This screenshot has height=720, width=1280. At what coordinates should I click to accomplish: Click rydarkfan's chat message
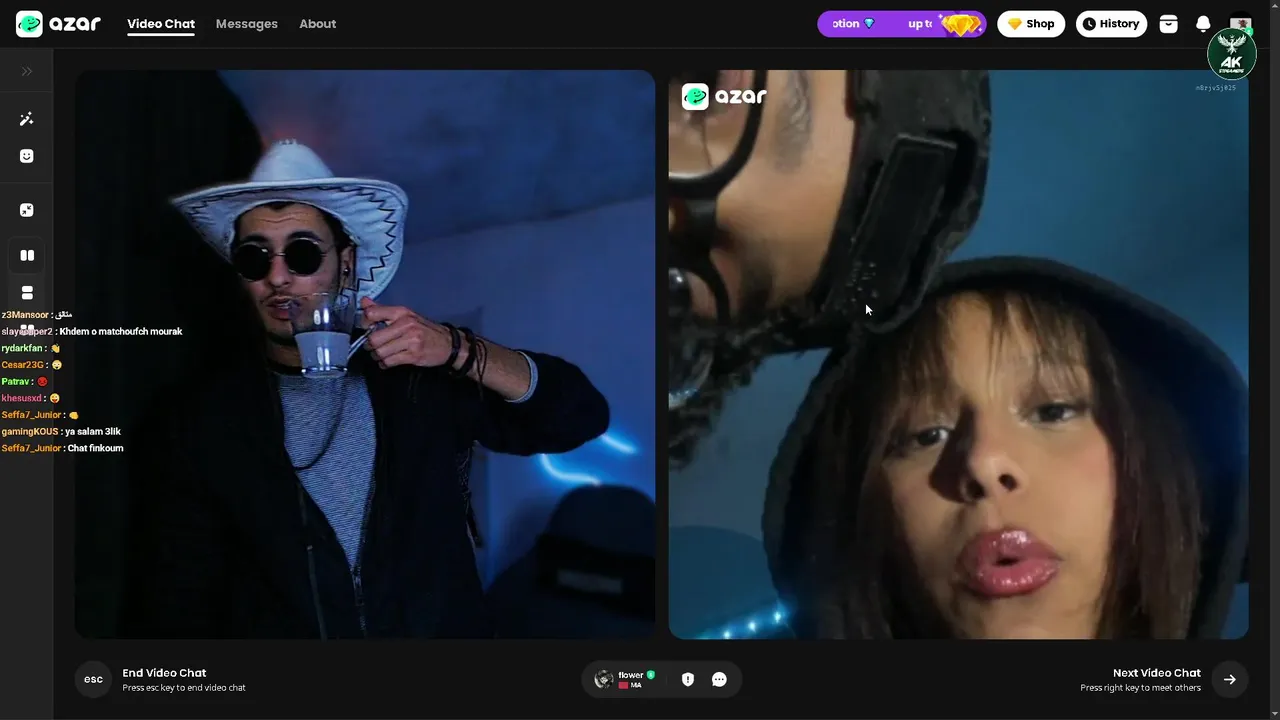(31, 348)
